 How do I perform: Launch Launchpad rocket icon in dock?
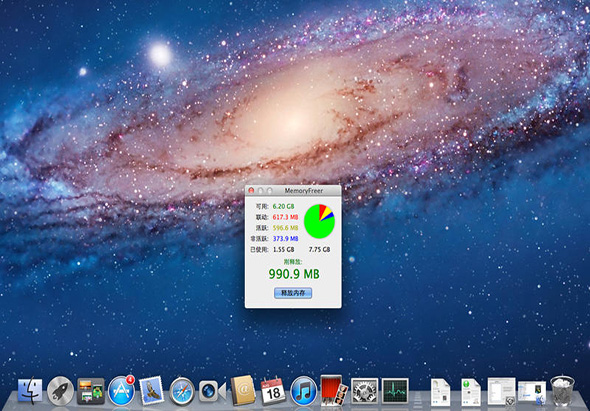pyautogui.click(x=60, y=391)
